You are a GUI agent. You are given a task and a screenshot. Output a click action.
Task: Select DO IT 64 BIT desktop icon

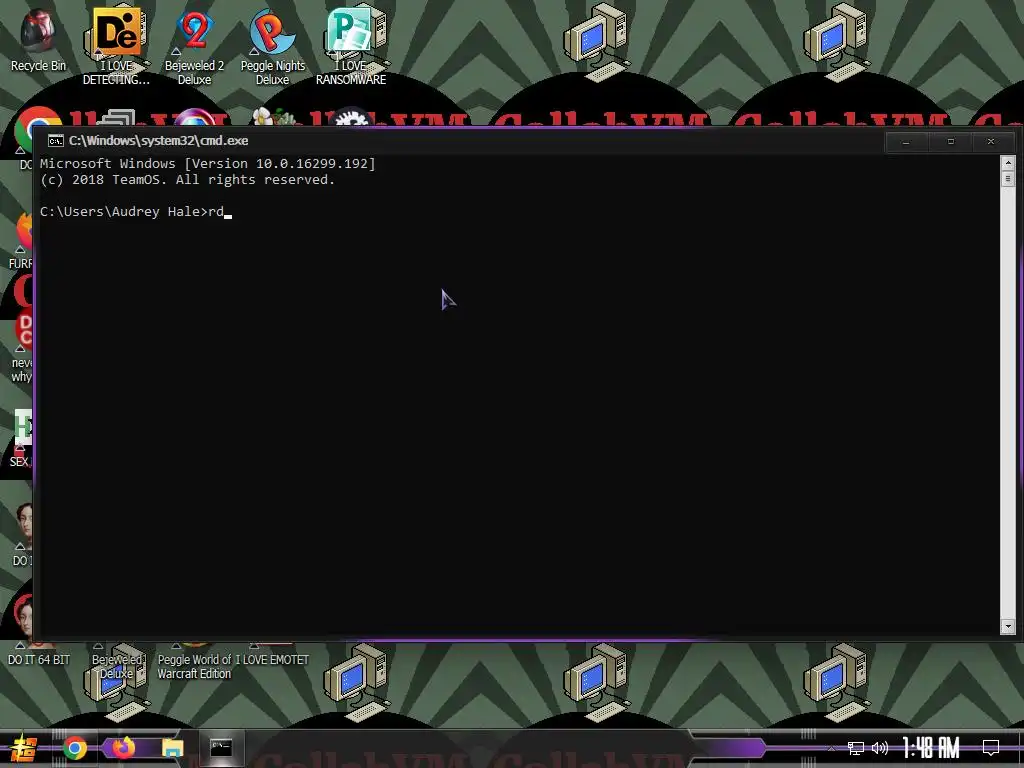pos(39,660)
